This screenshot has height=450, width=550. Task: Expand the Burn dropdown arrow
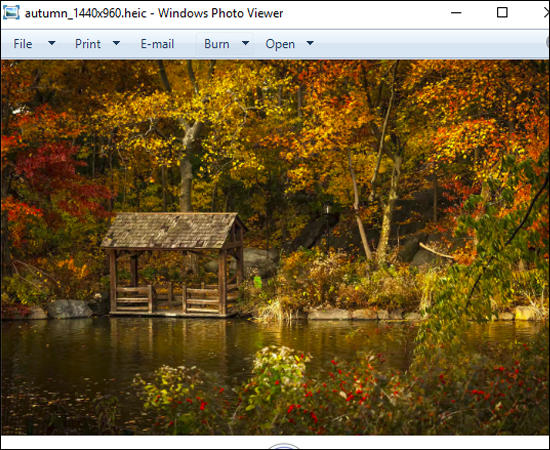[246, 43]
